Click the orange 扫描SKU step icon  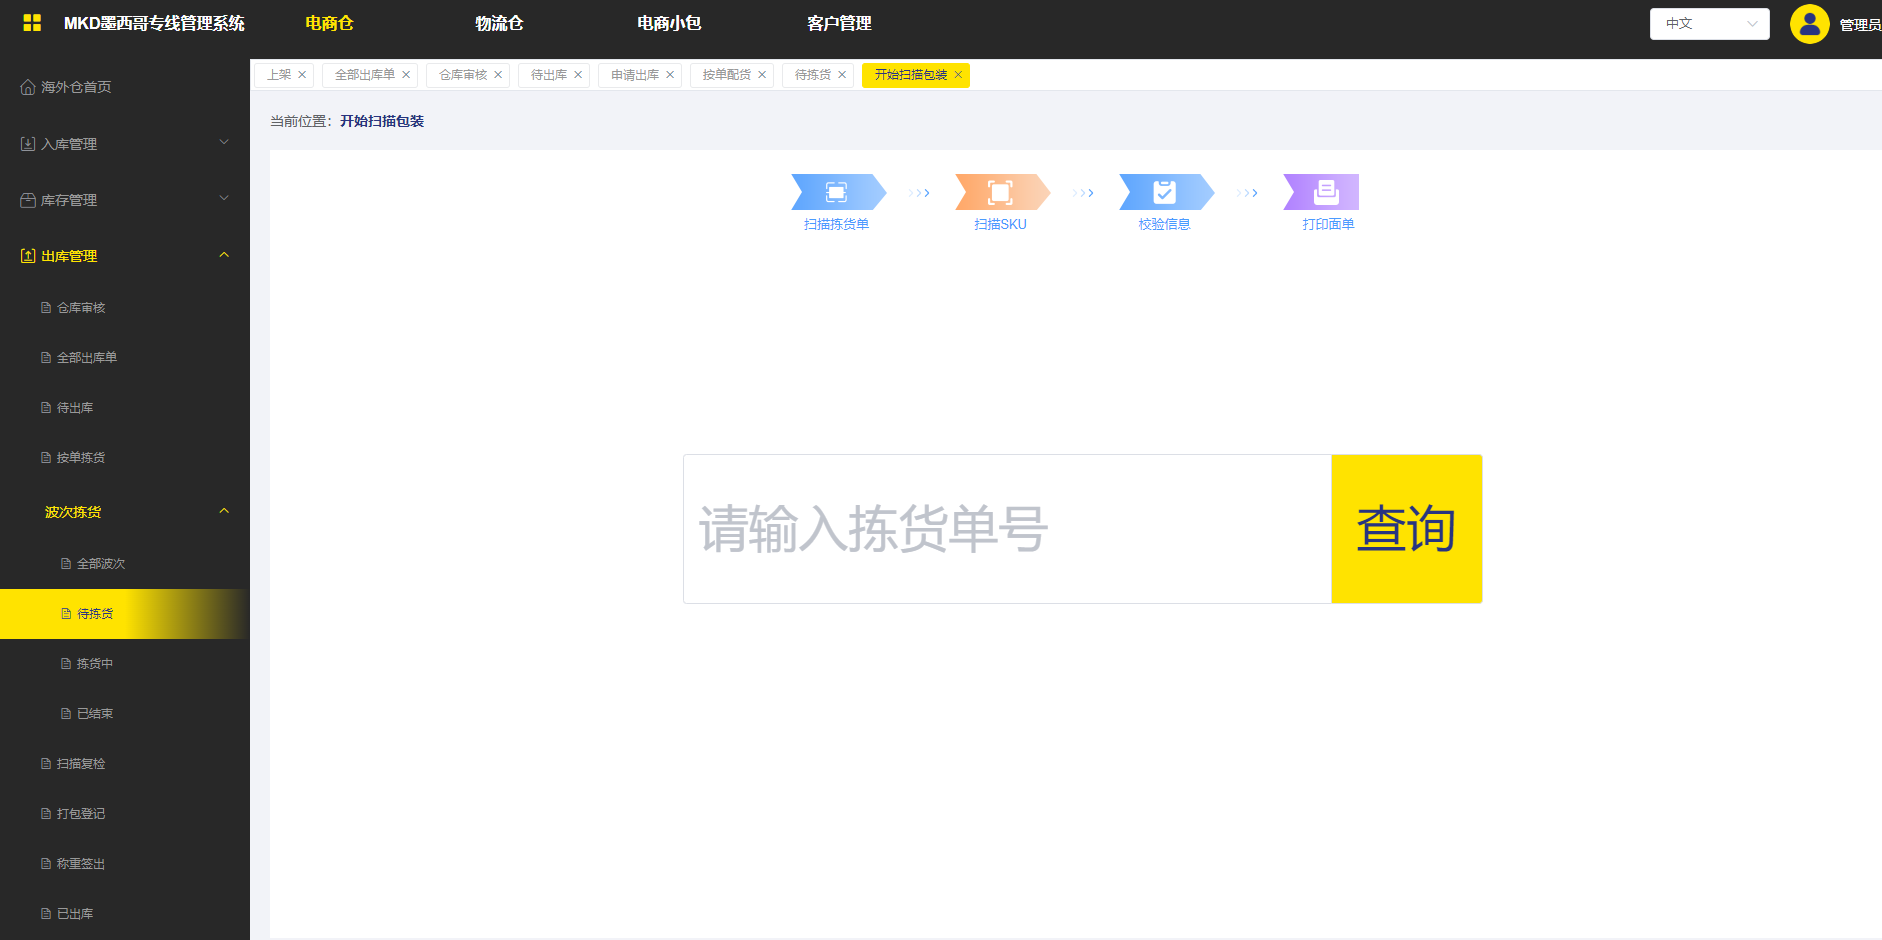click(x=1000, y=192)
